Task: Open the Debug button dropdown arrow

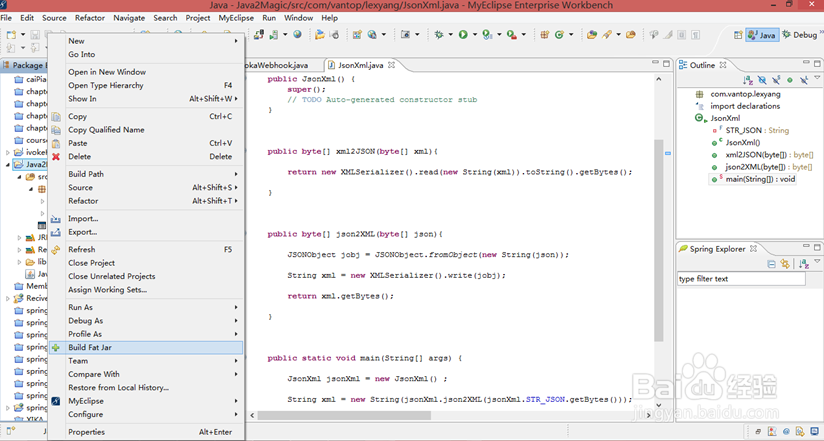Action: pyautogui.click(x=450, y=35)
